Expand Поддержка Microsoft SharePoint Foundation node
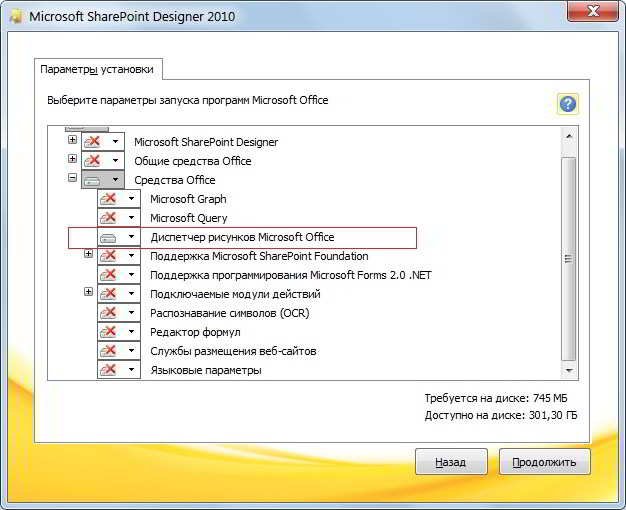The image size is (626, 510). click(x=88, y=255)
